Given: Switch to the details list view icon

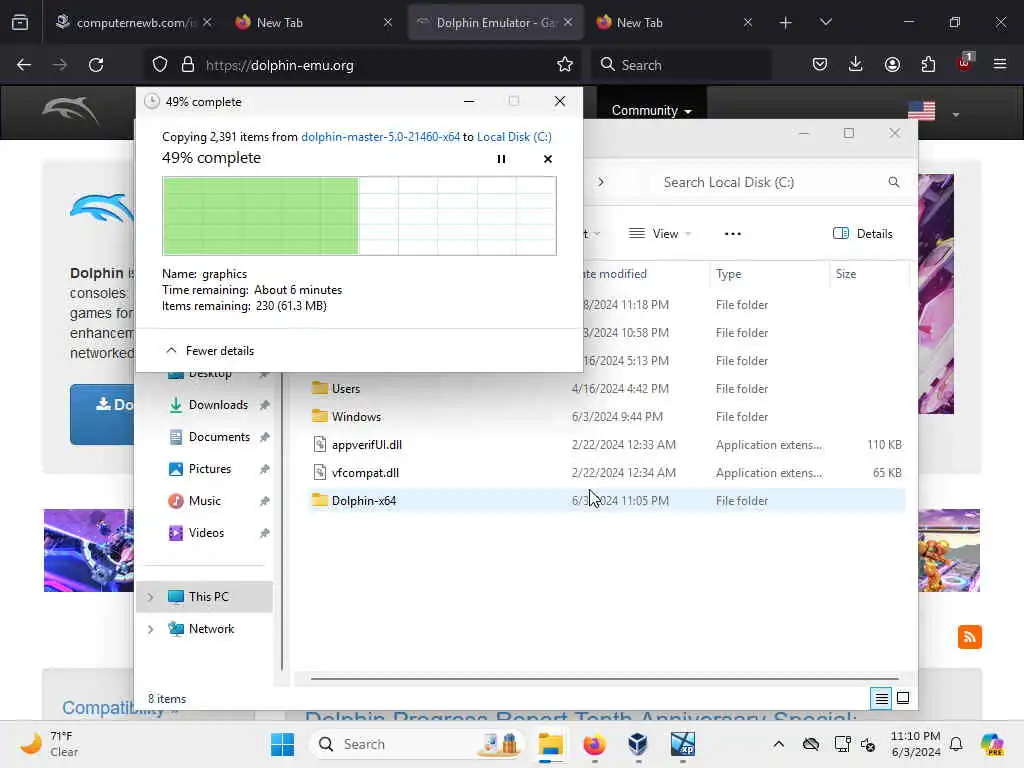Looking at the screenshot, I should pyautogui.click(x=881, y=699).
